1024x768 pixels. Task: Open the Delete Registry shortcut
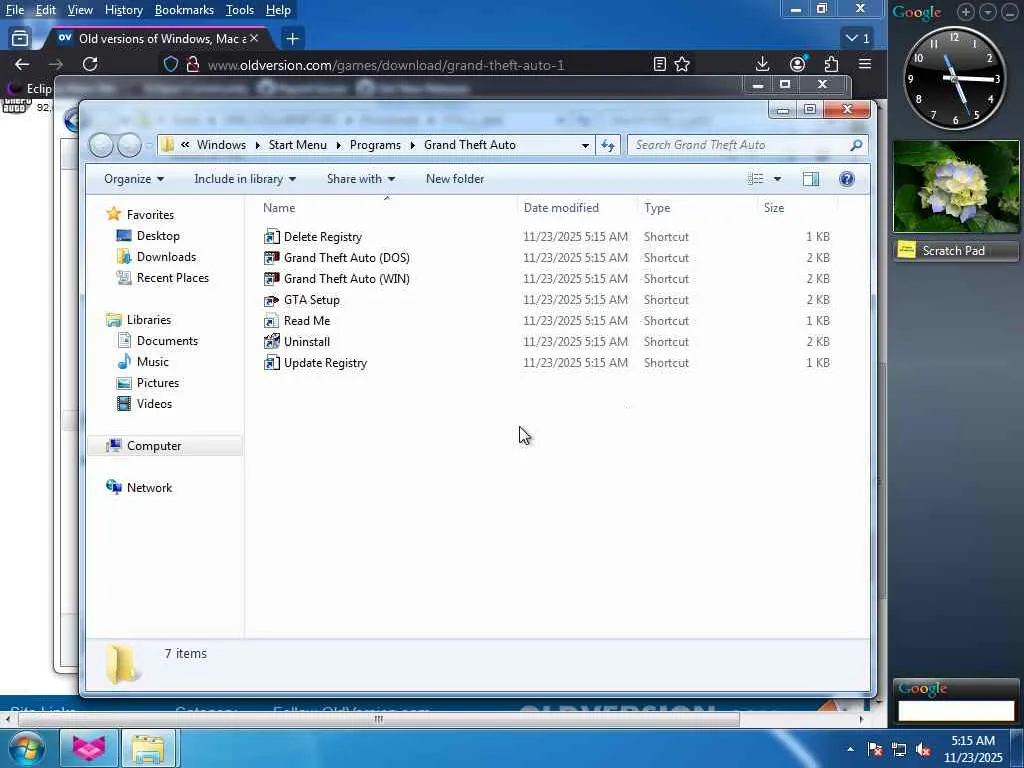click(x=323, y=237)
